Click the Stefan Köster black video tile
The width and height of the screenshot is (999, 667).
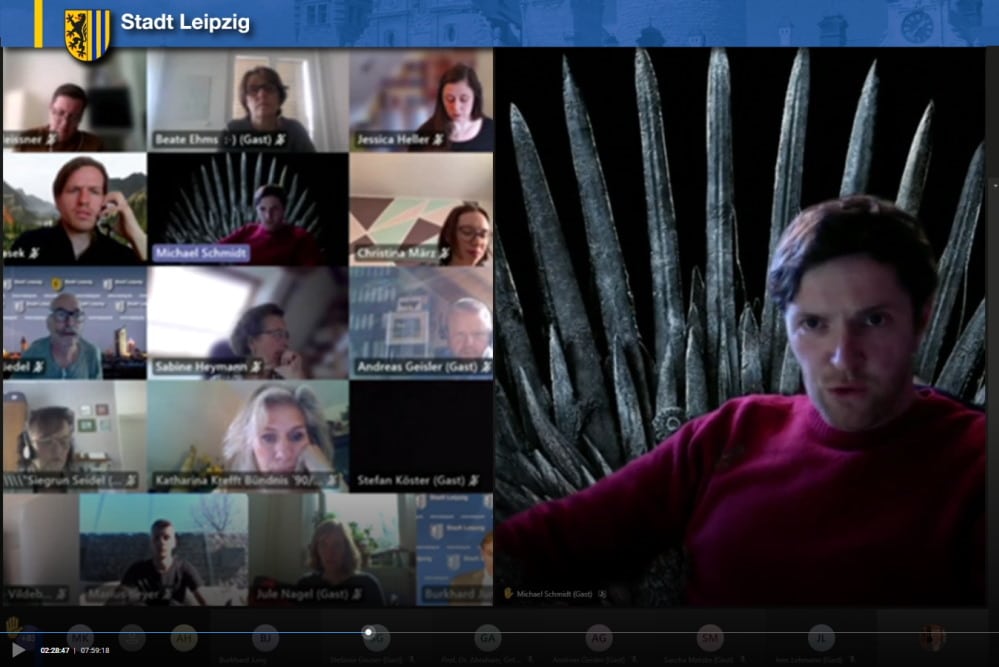(x=420, y=430)
